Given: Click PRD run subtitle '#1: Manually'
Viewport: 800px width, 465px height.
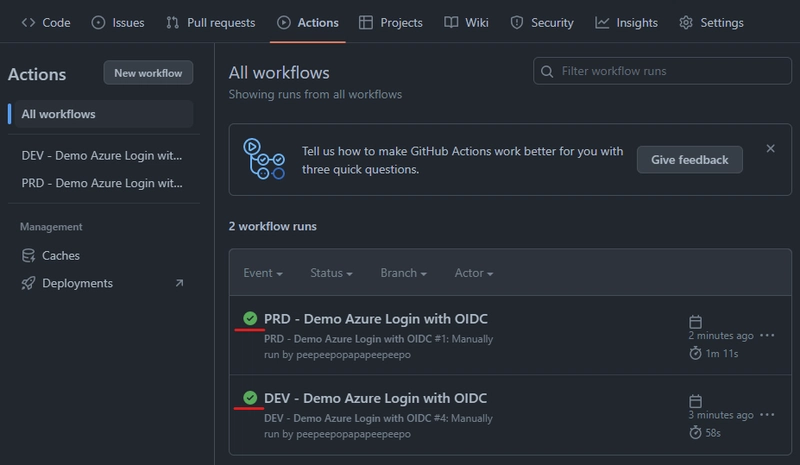Looking at the screenshot, I should click(464, 339).
